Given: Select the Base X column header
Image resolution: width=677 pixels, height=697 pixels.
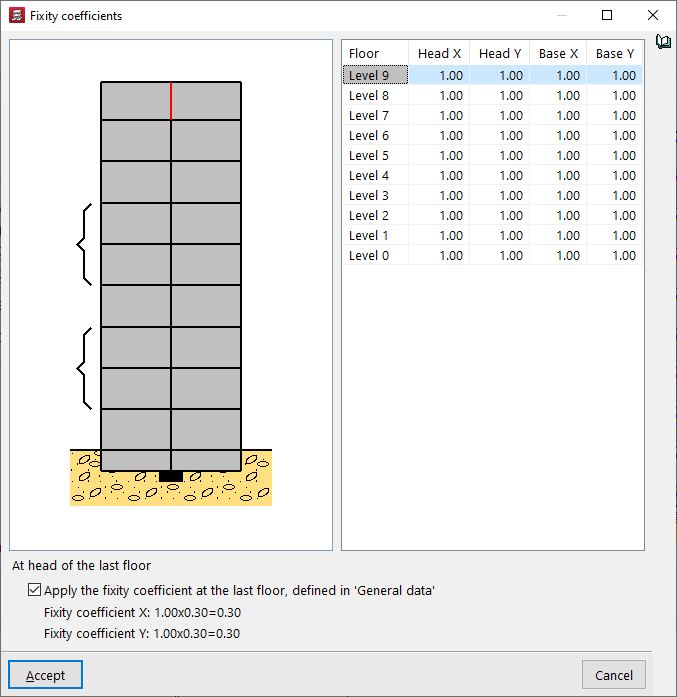Looking at the screenshot, I should [x=558, y=53].
